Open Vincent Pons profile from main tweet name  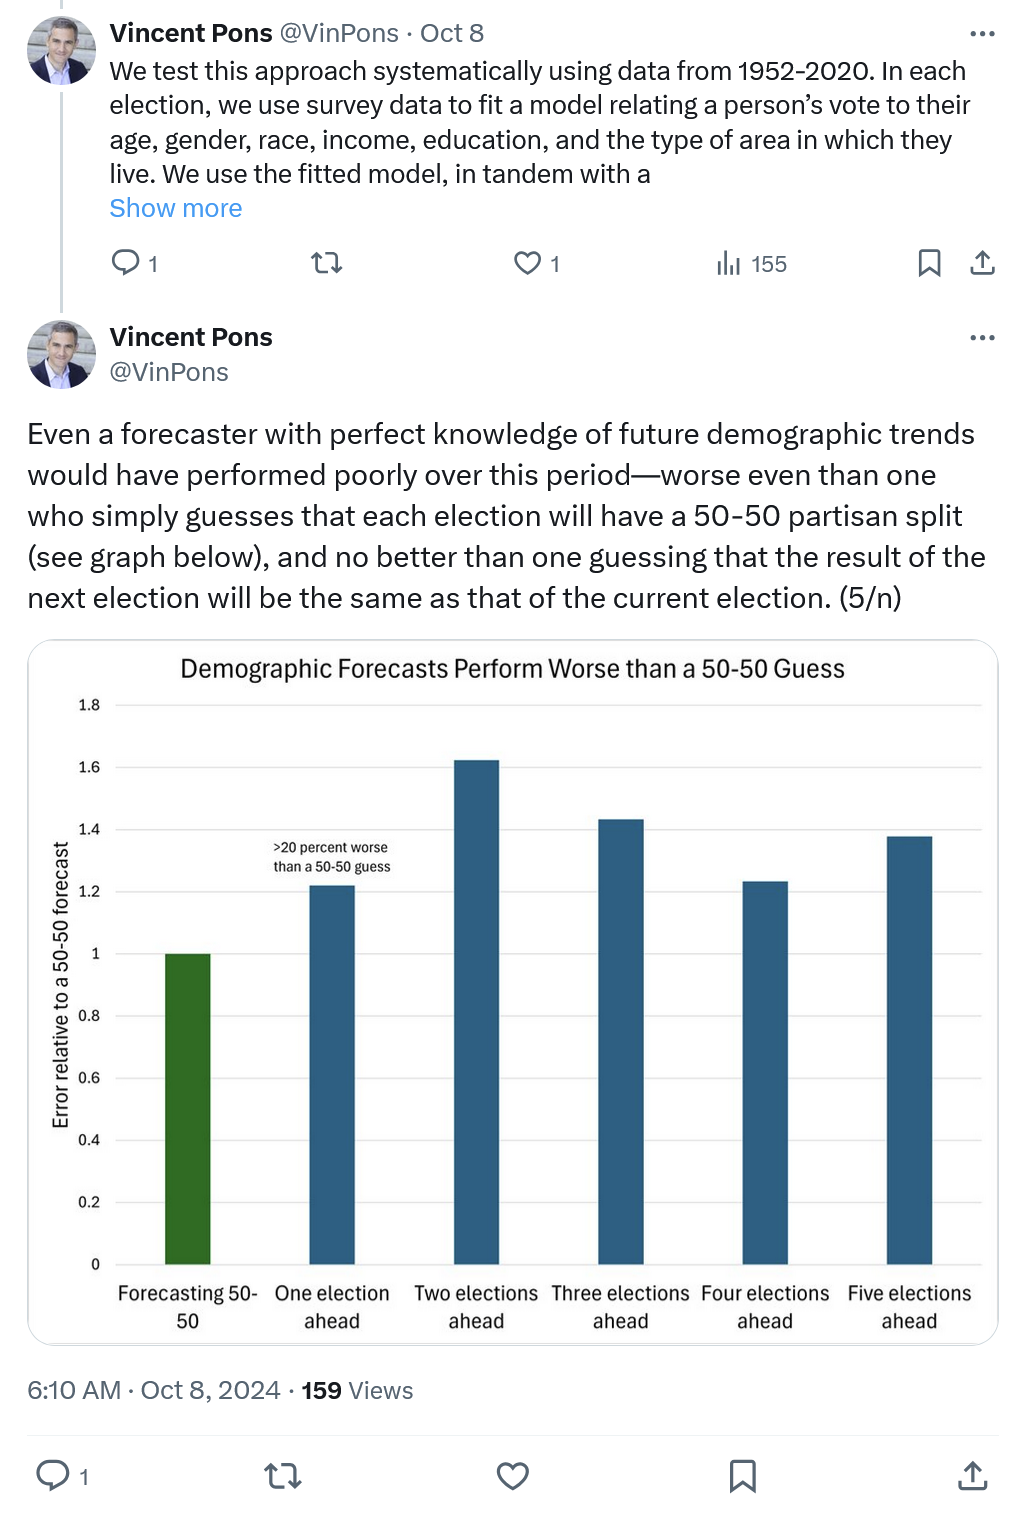[x=191, y=337]
